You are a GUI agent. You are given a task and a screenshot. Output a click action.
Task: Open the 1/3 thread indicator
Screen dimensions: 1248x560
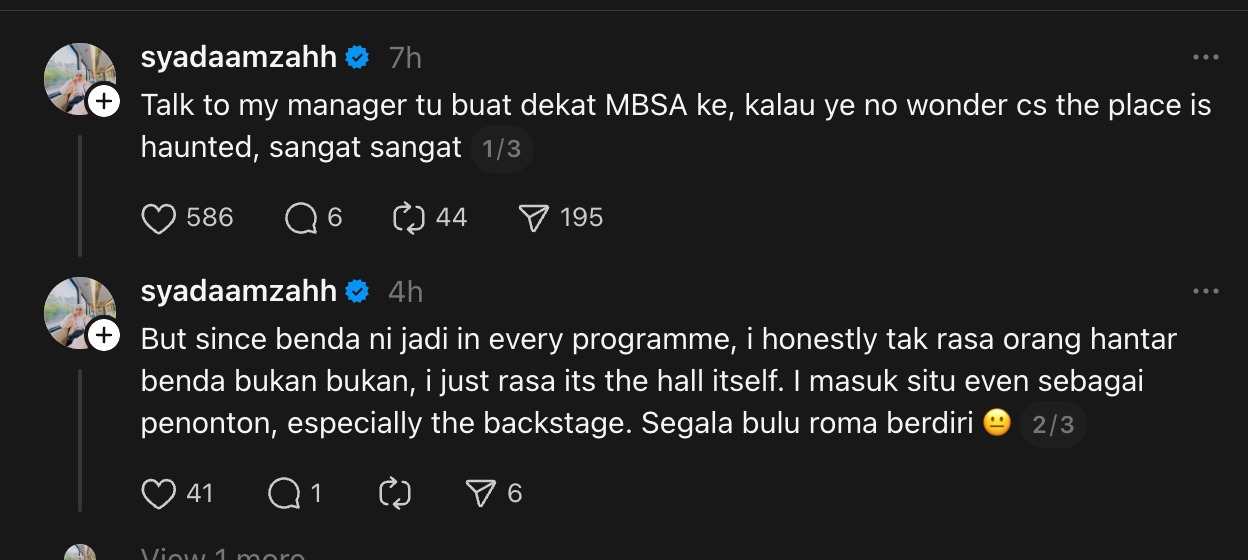click(501, 150)
